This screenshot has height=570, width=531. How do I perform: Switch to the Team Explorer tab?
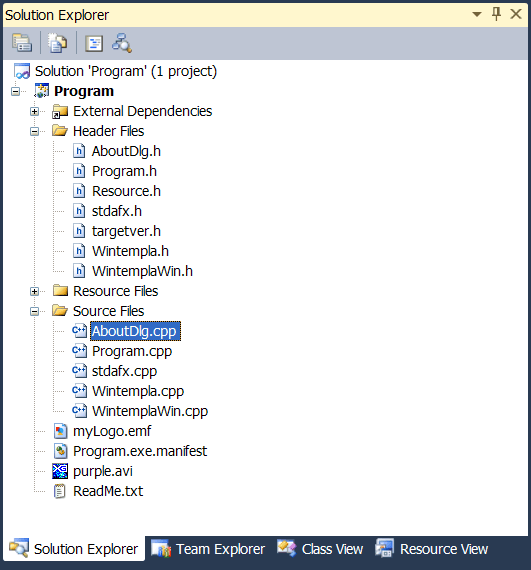click(x=208, y=549)
